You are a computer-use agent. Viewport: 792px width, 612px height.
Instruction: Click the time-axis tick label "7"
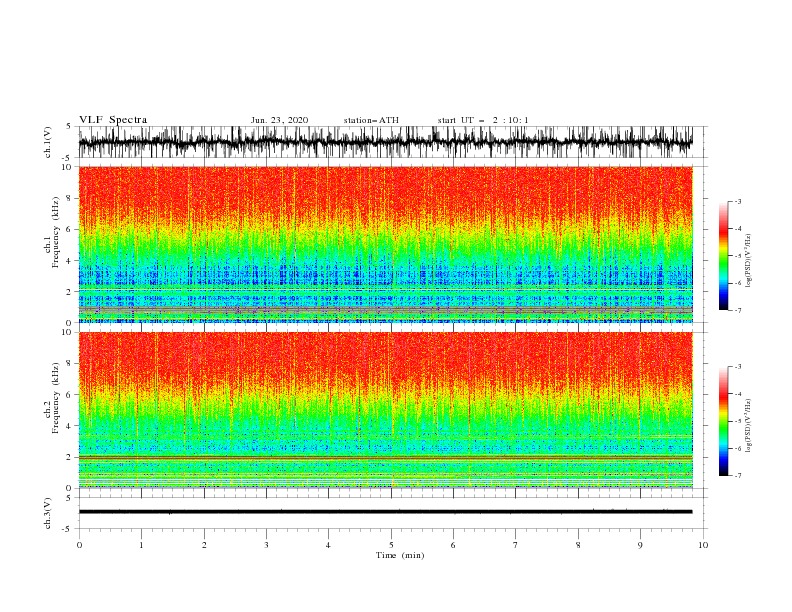click(x=515, y=545)
